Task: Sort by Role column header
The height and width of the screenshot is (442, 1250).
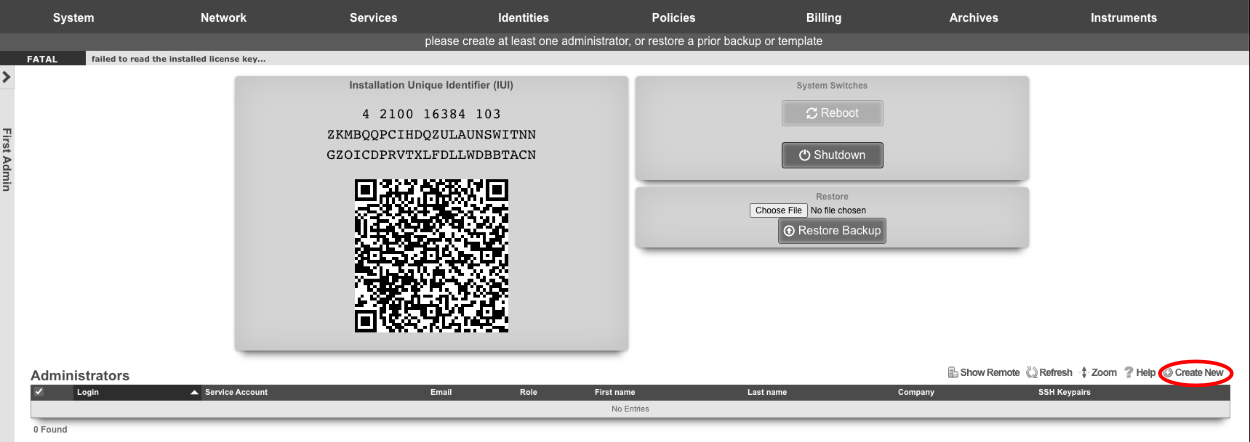Action: [x=529, y=392]
